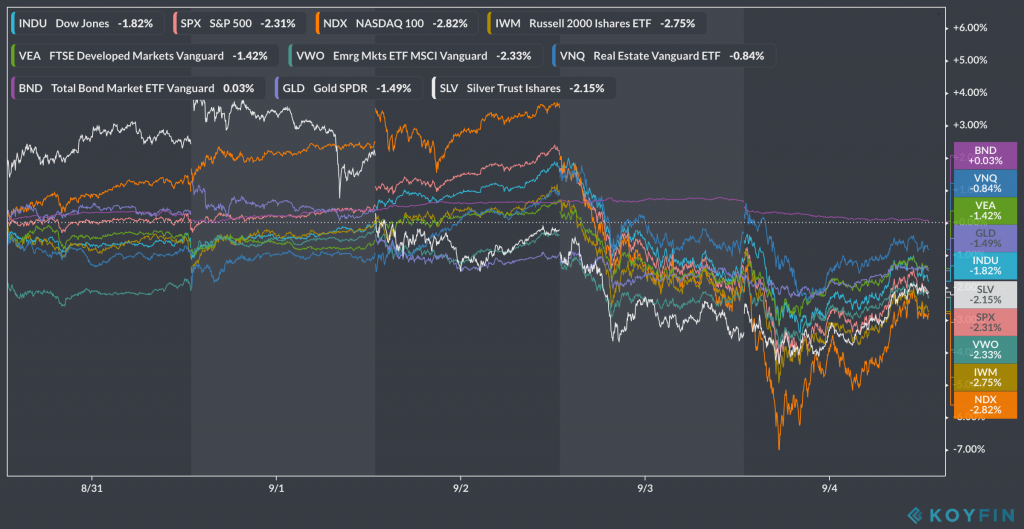Click the blue VNQ -0.84% axis tag
The width and height of the screenshot is (1024, 529).
coord(985,182)
